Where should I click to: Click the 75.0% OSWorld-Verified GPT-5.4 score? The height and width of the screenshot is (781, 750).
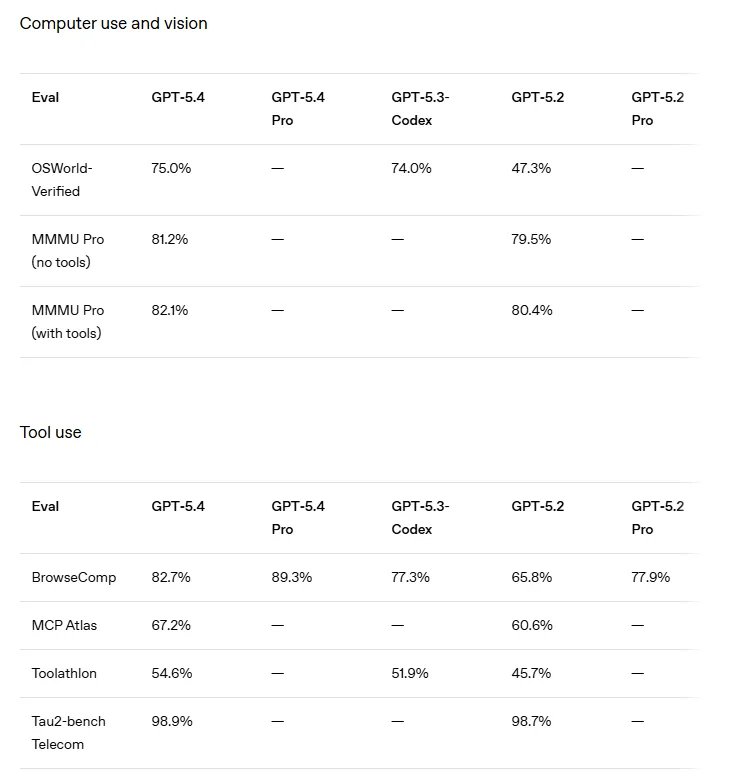(171, 168)
